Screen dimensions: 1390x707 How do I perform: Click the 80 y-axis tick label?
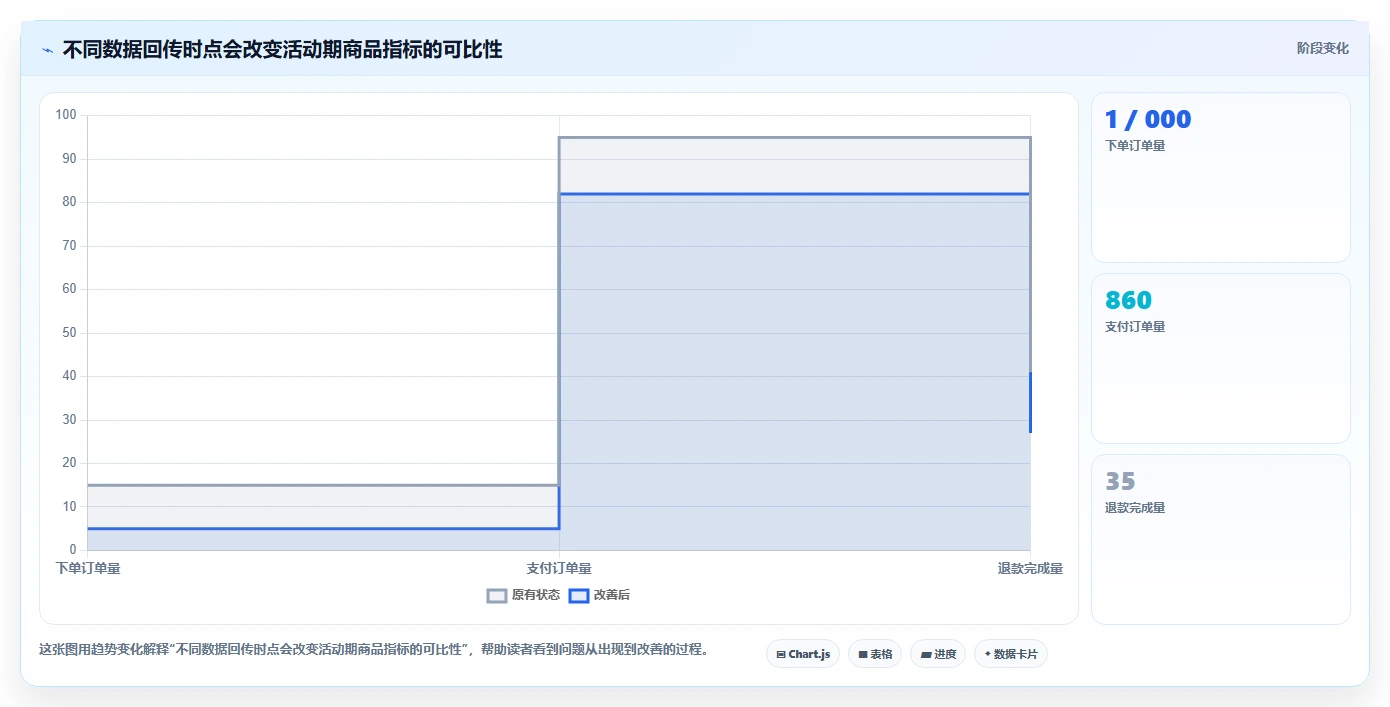[x=69, y=202]
